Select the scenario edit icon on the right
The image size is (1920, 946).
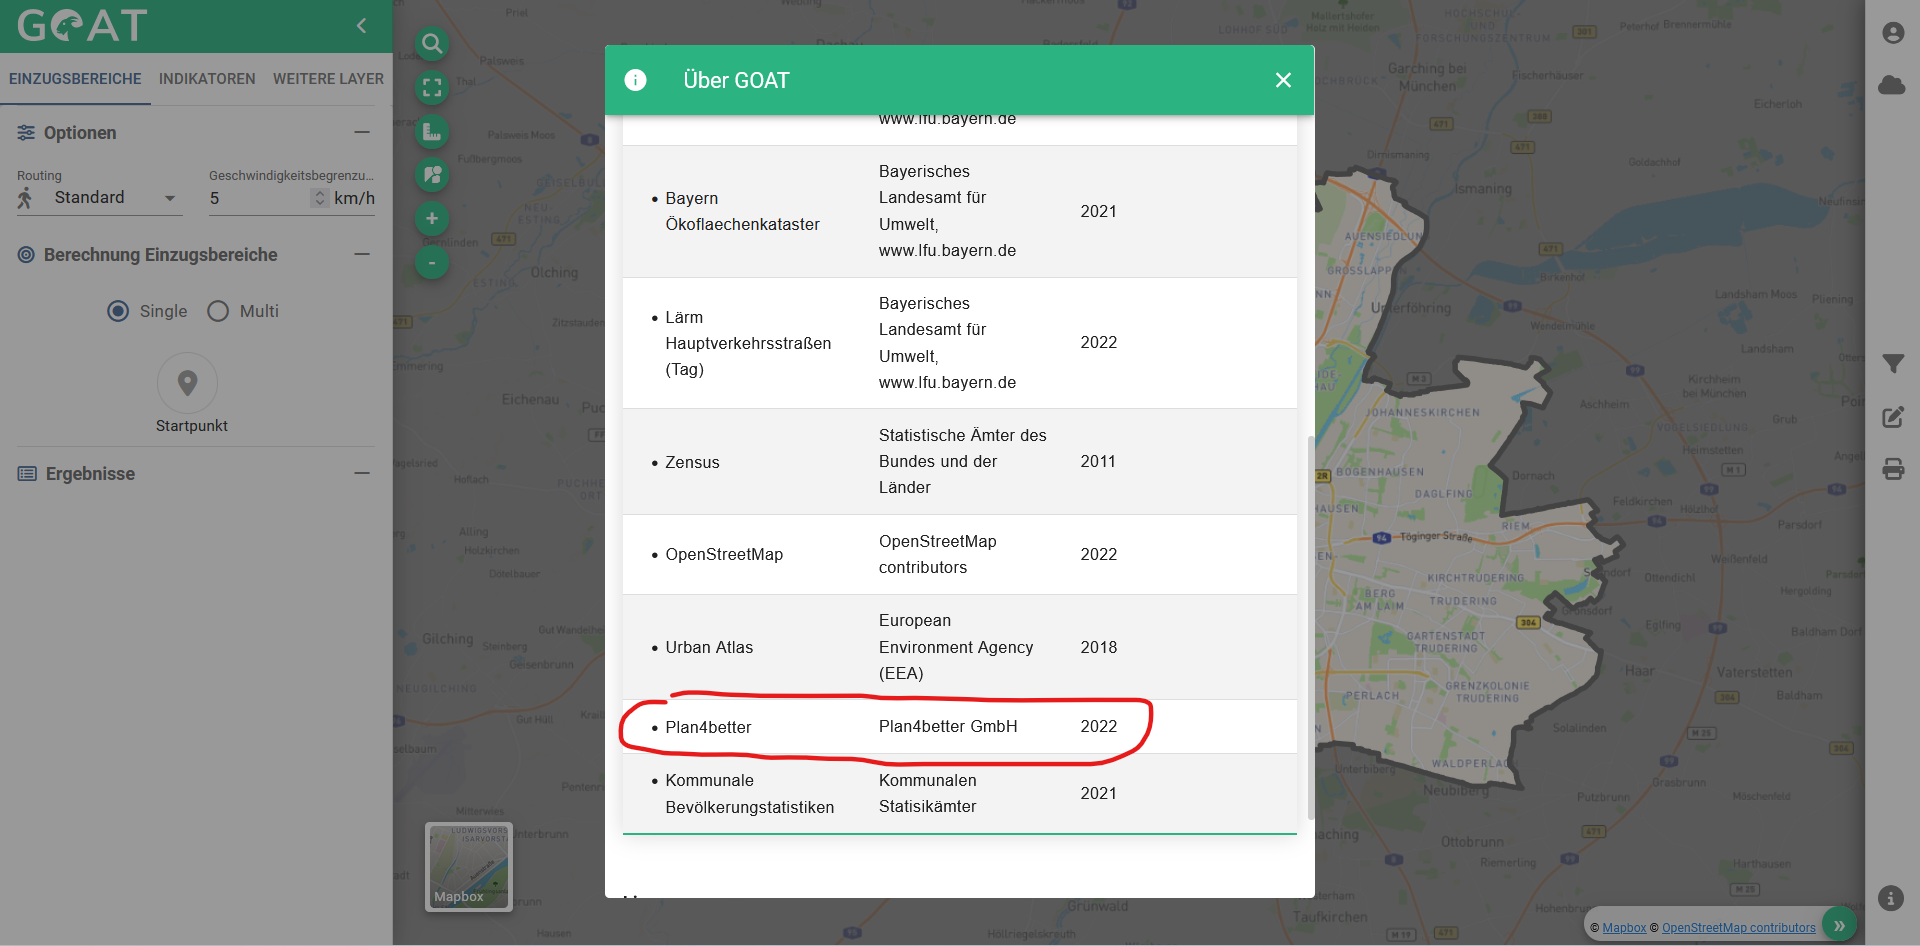pyautogui.click(x=1893, y=418)
